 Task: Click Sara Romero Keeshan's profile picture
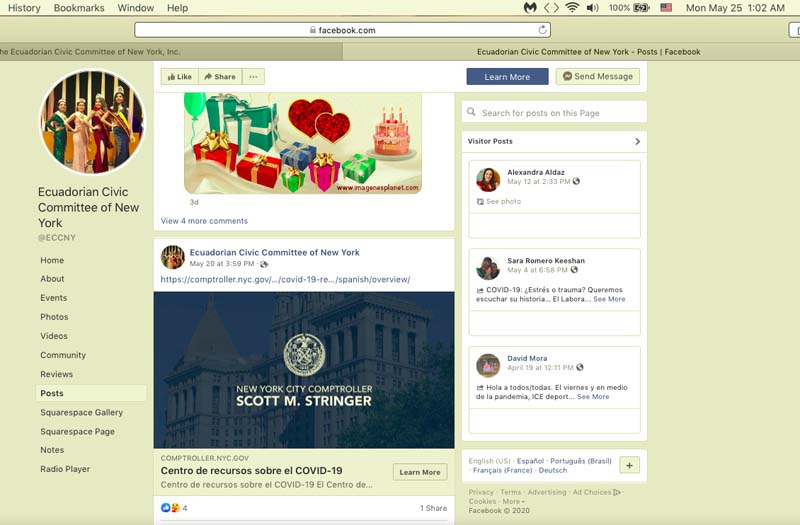488,268
